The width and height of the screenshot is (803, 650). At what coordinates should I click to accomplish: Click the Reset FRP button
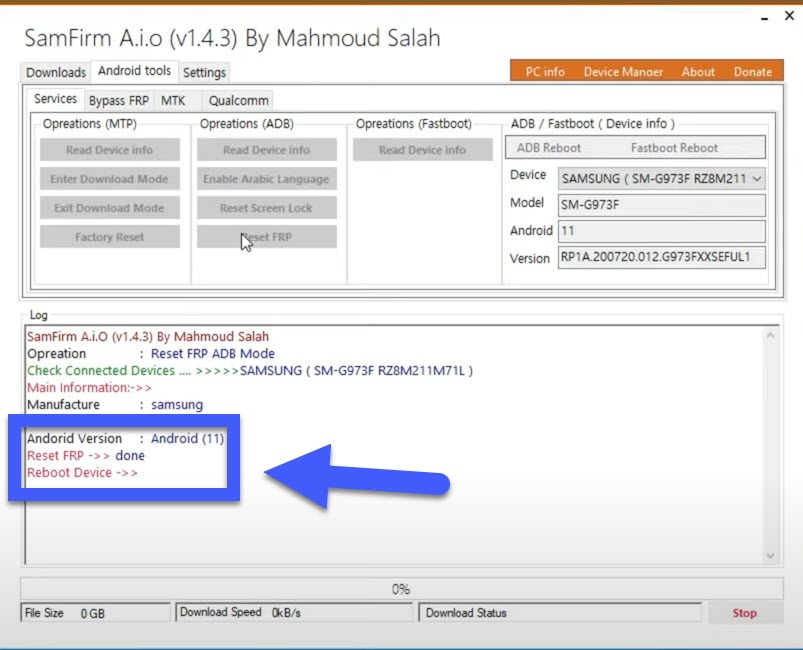(x=267, y=237)
